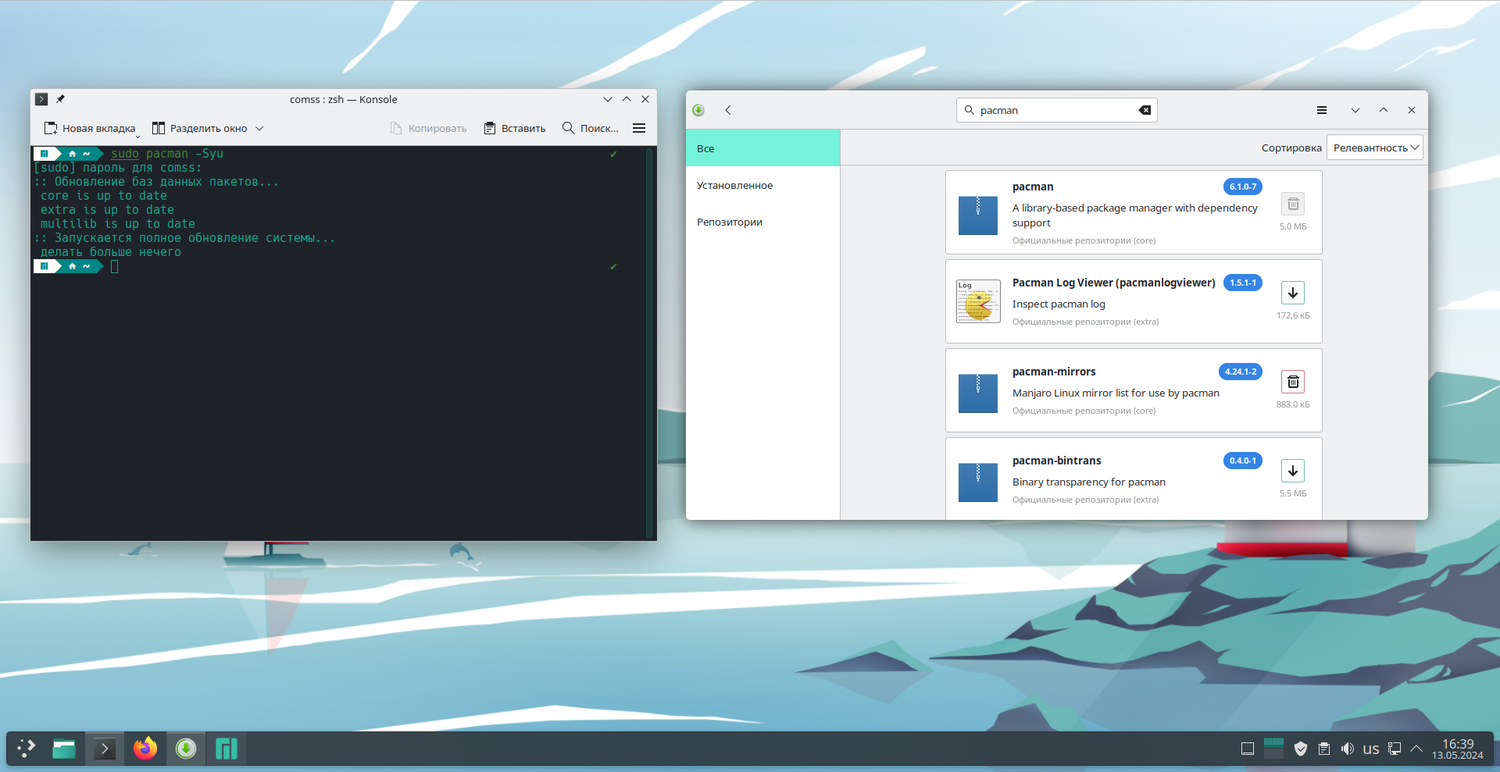
Task: Click the 6.1.0-7 version badge
Action: tap(1243, 187)
